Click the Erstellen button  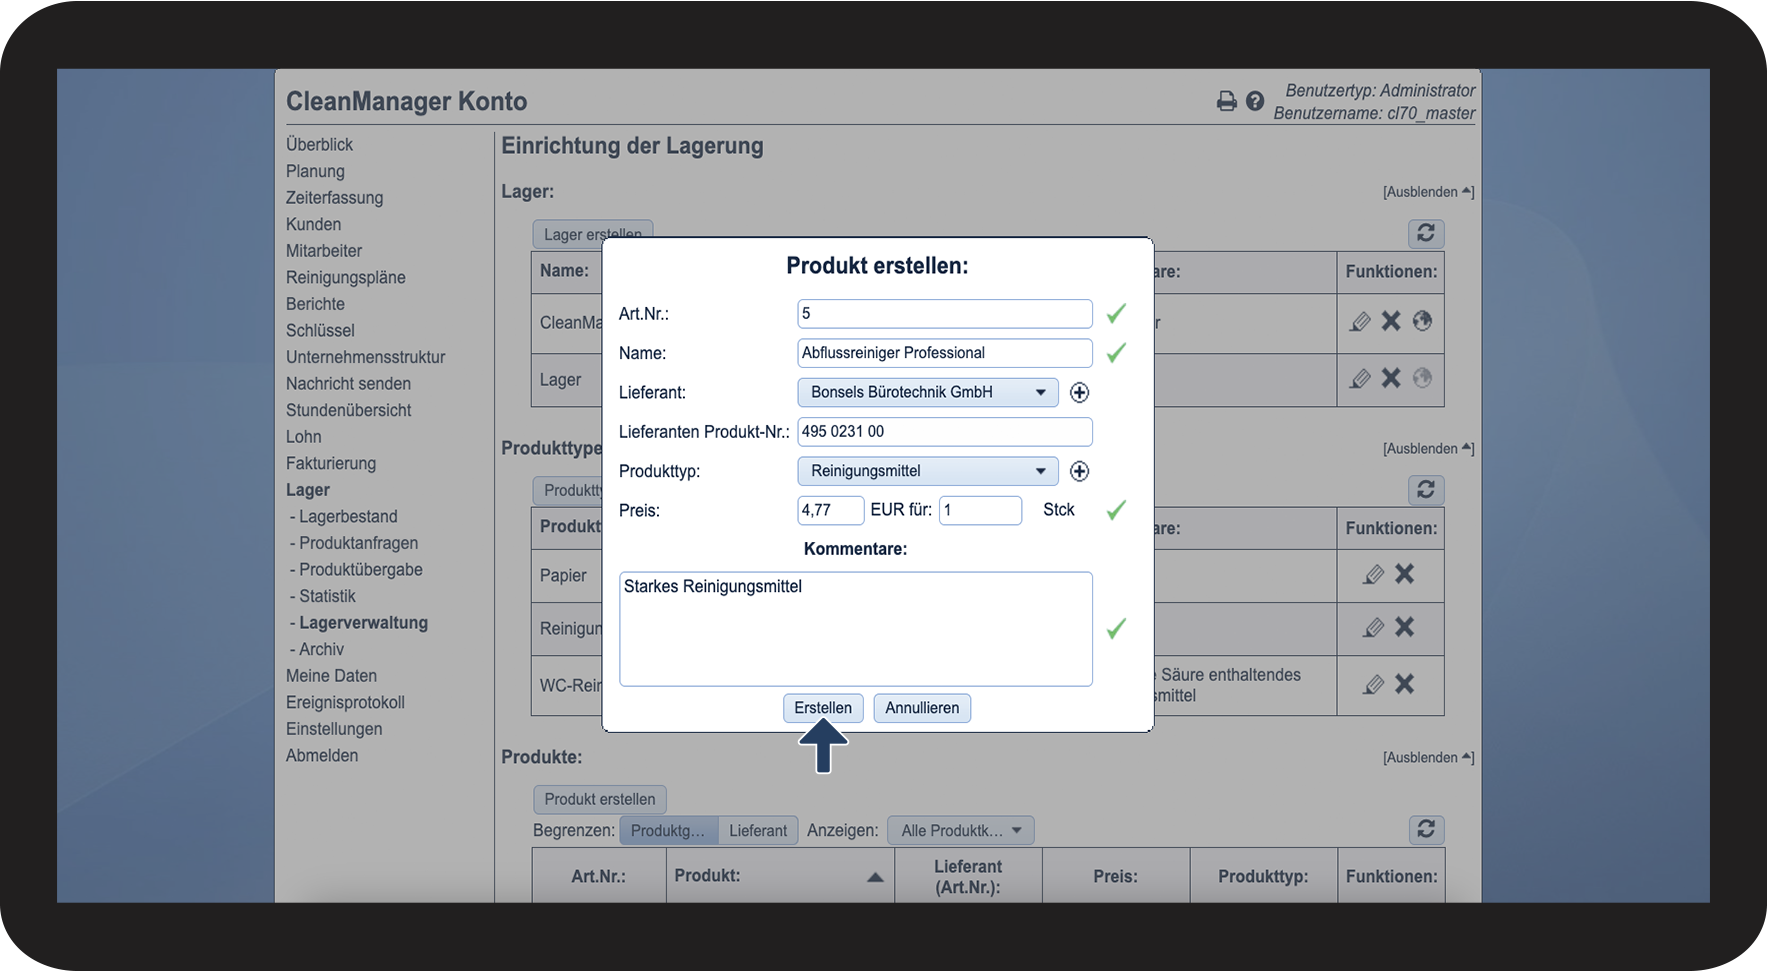[x=823, y=708]
